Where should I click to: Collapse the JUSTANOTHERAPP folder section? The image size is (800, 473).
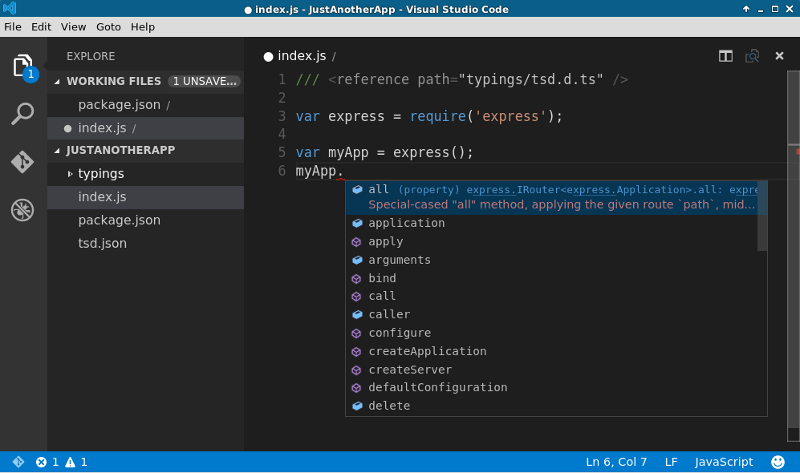pos(58,150)
